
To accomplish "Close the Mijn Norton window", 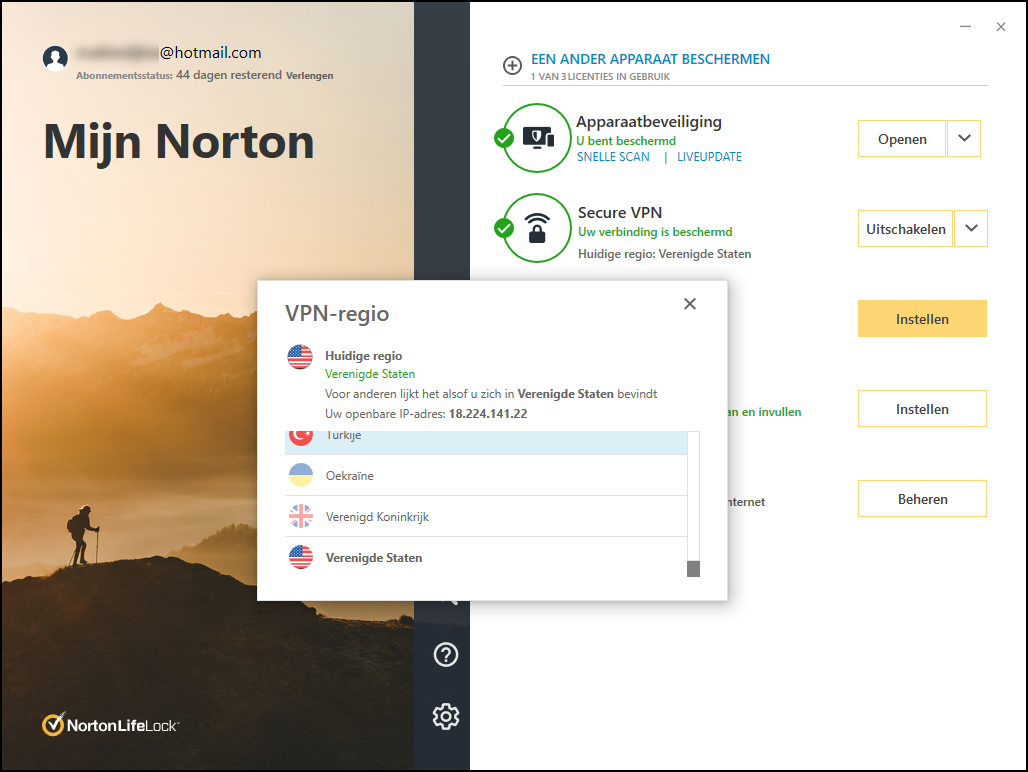I will [x=1000, y=27].
